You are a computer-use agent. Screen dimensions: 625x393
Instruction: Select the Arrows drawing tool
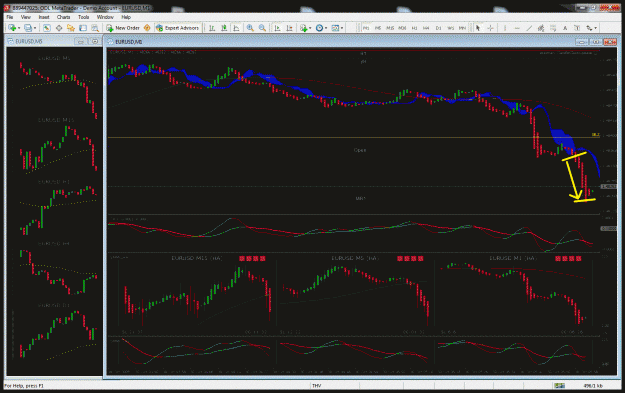coord(589,28)
